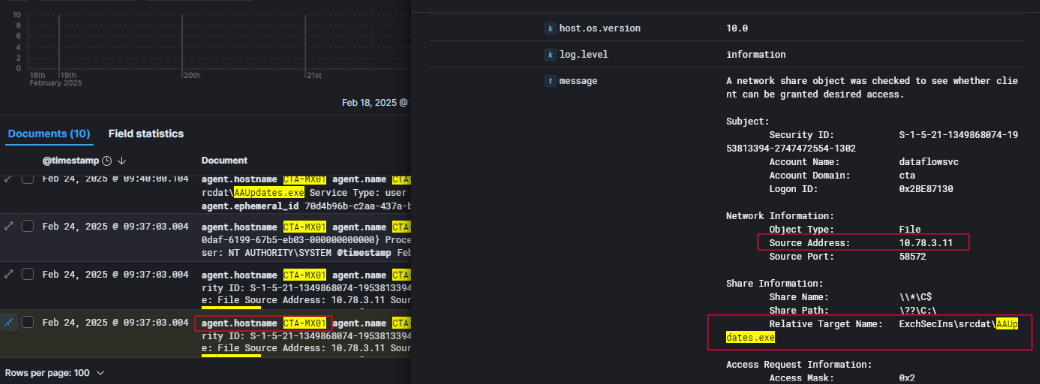The height and width of the screenshot is (384, 1040).
Task: Click the Share Path value \??\C:\
Action: click(918, 310)
